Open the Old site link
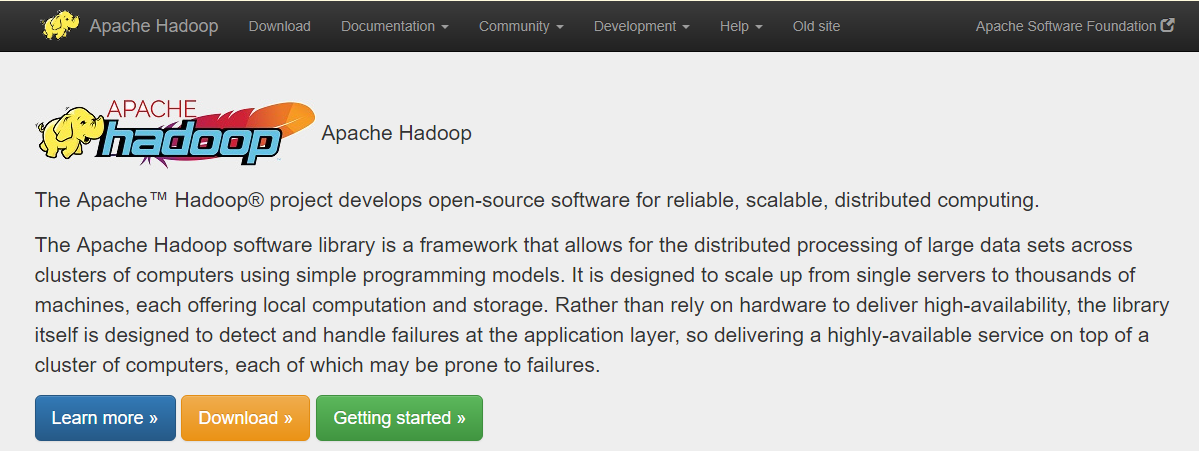The width and height of the screenshot is (1199, 451). coord(816,26)
